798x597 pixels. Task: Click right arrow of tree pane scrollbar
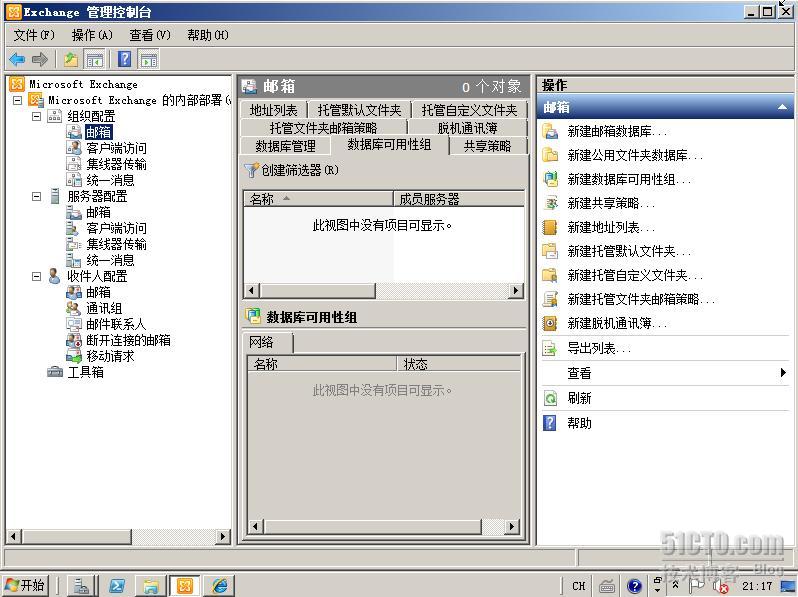(x=222, y=536)
